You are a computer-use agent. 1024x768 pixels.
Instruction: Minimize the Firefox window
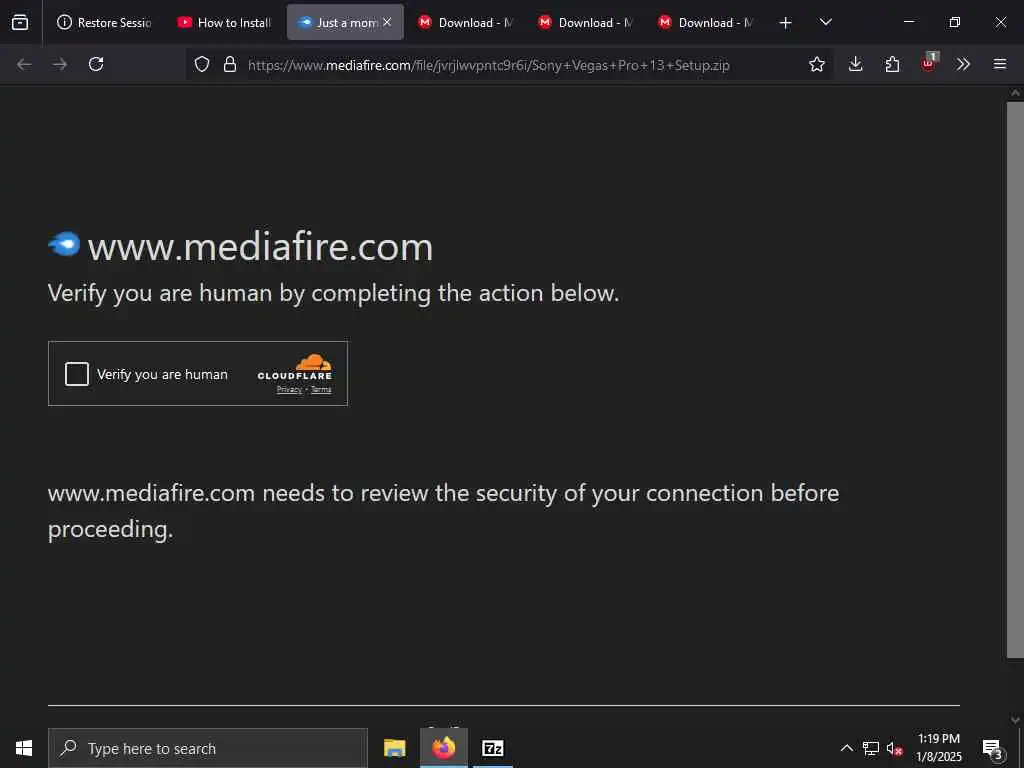908,22
